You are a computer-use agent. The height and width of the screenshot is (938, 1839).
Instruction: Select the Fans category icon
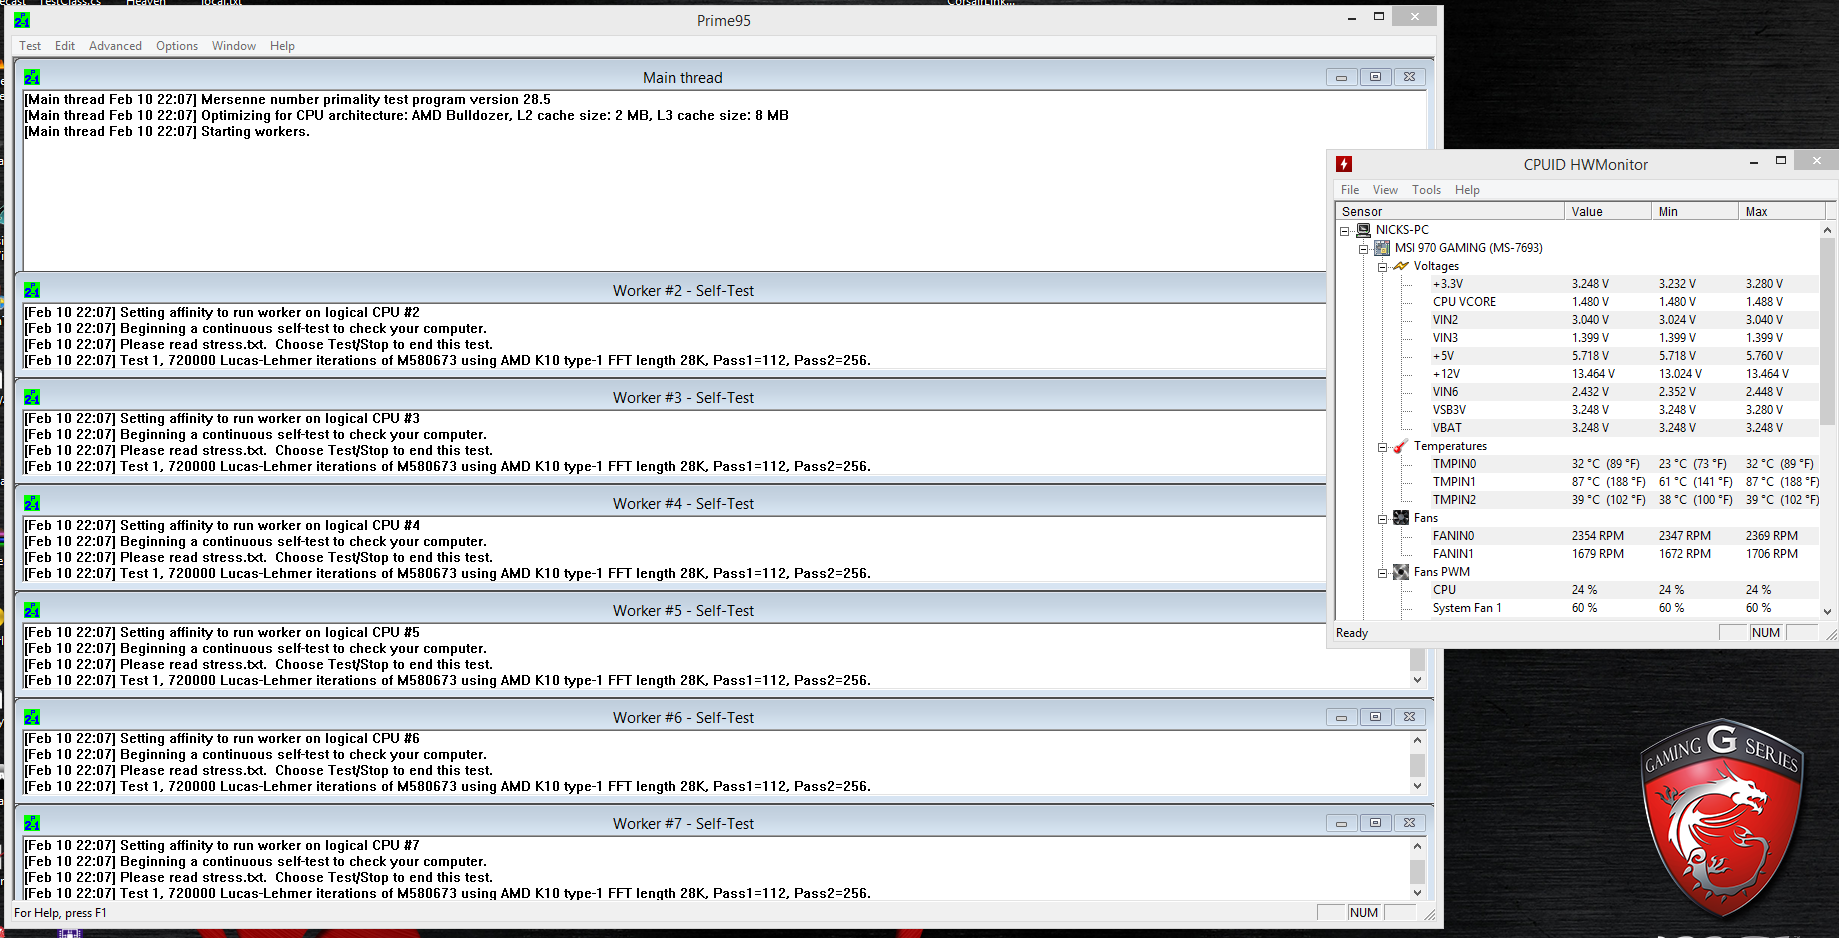pos(1401,518)
